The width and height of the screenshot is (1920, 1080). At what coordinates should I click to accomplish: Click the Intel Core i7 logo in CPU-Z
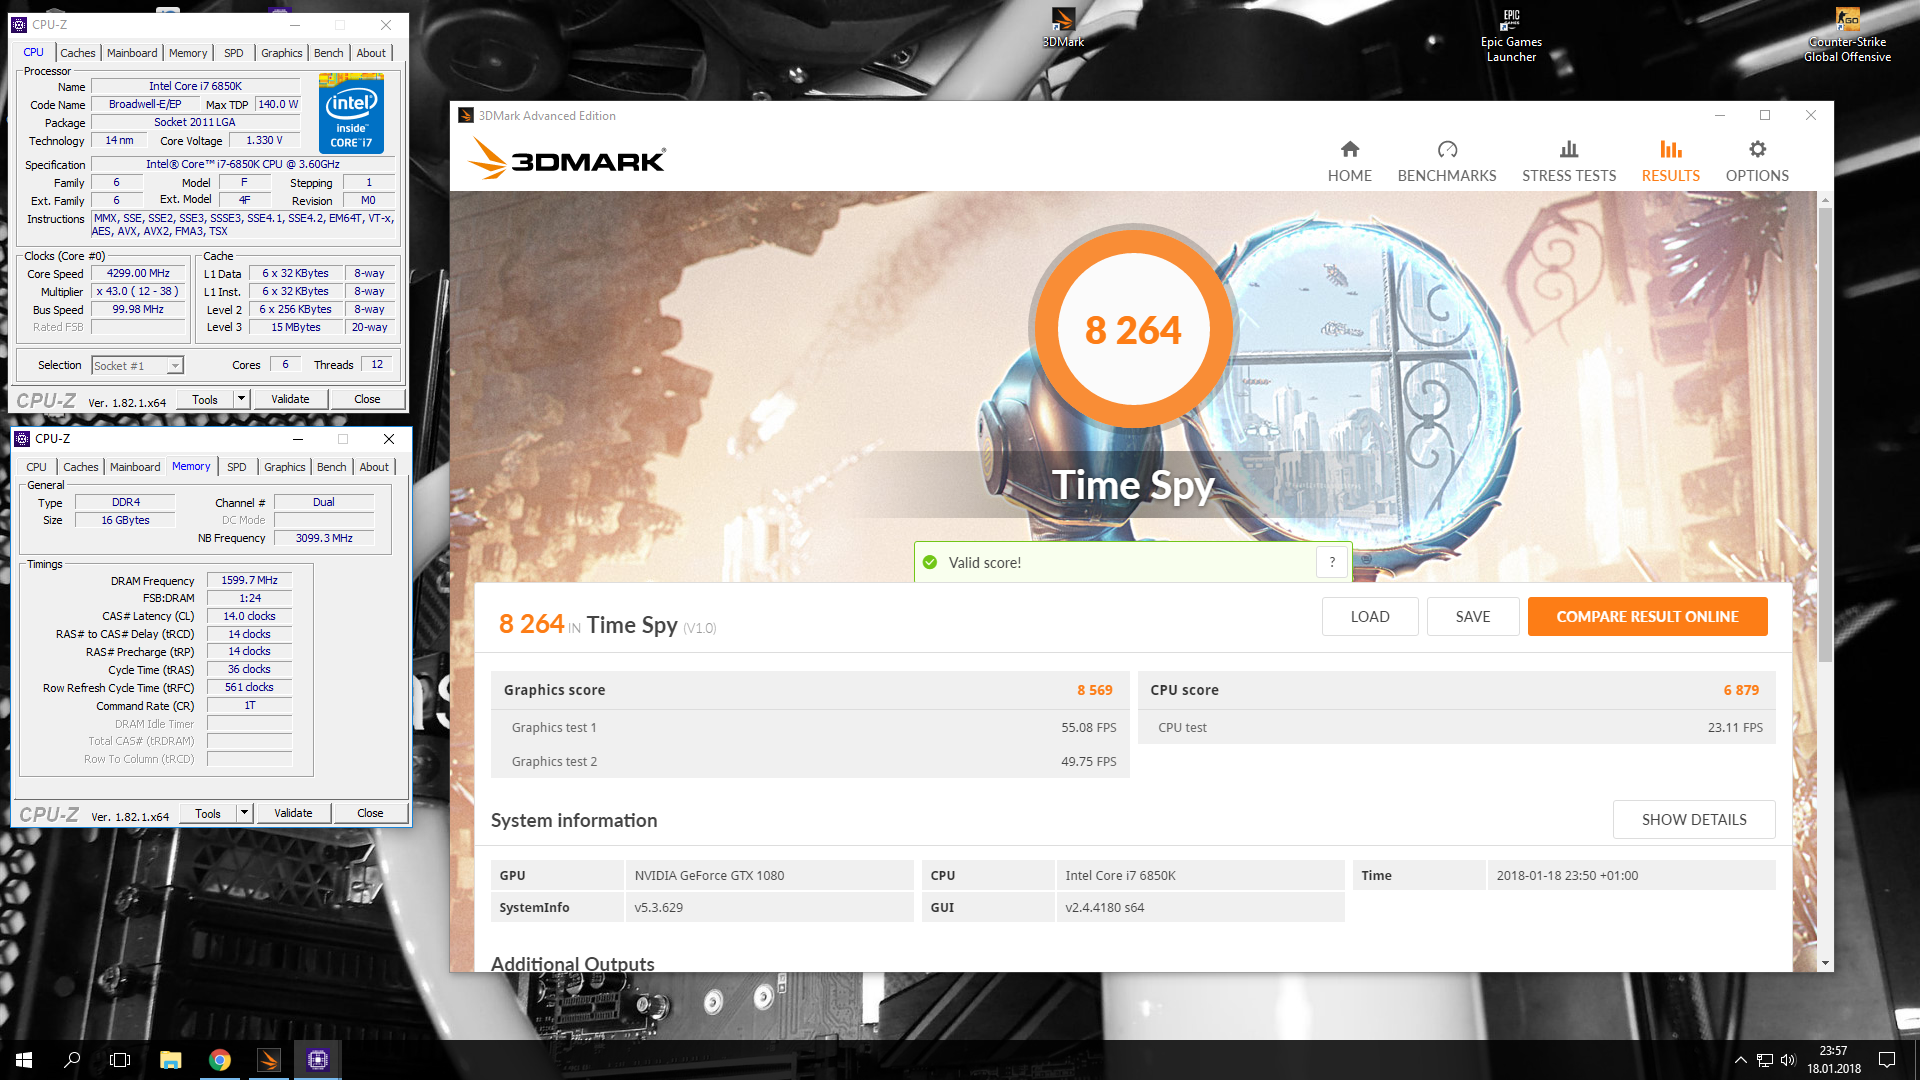351,115
